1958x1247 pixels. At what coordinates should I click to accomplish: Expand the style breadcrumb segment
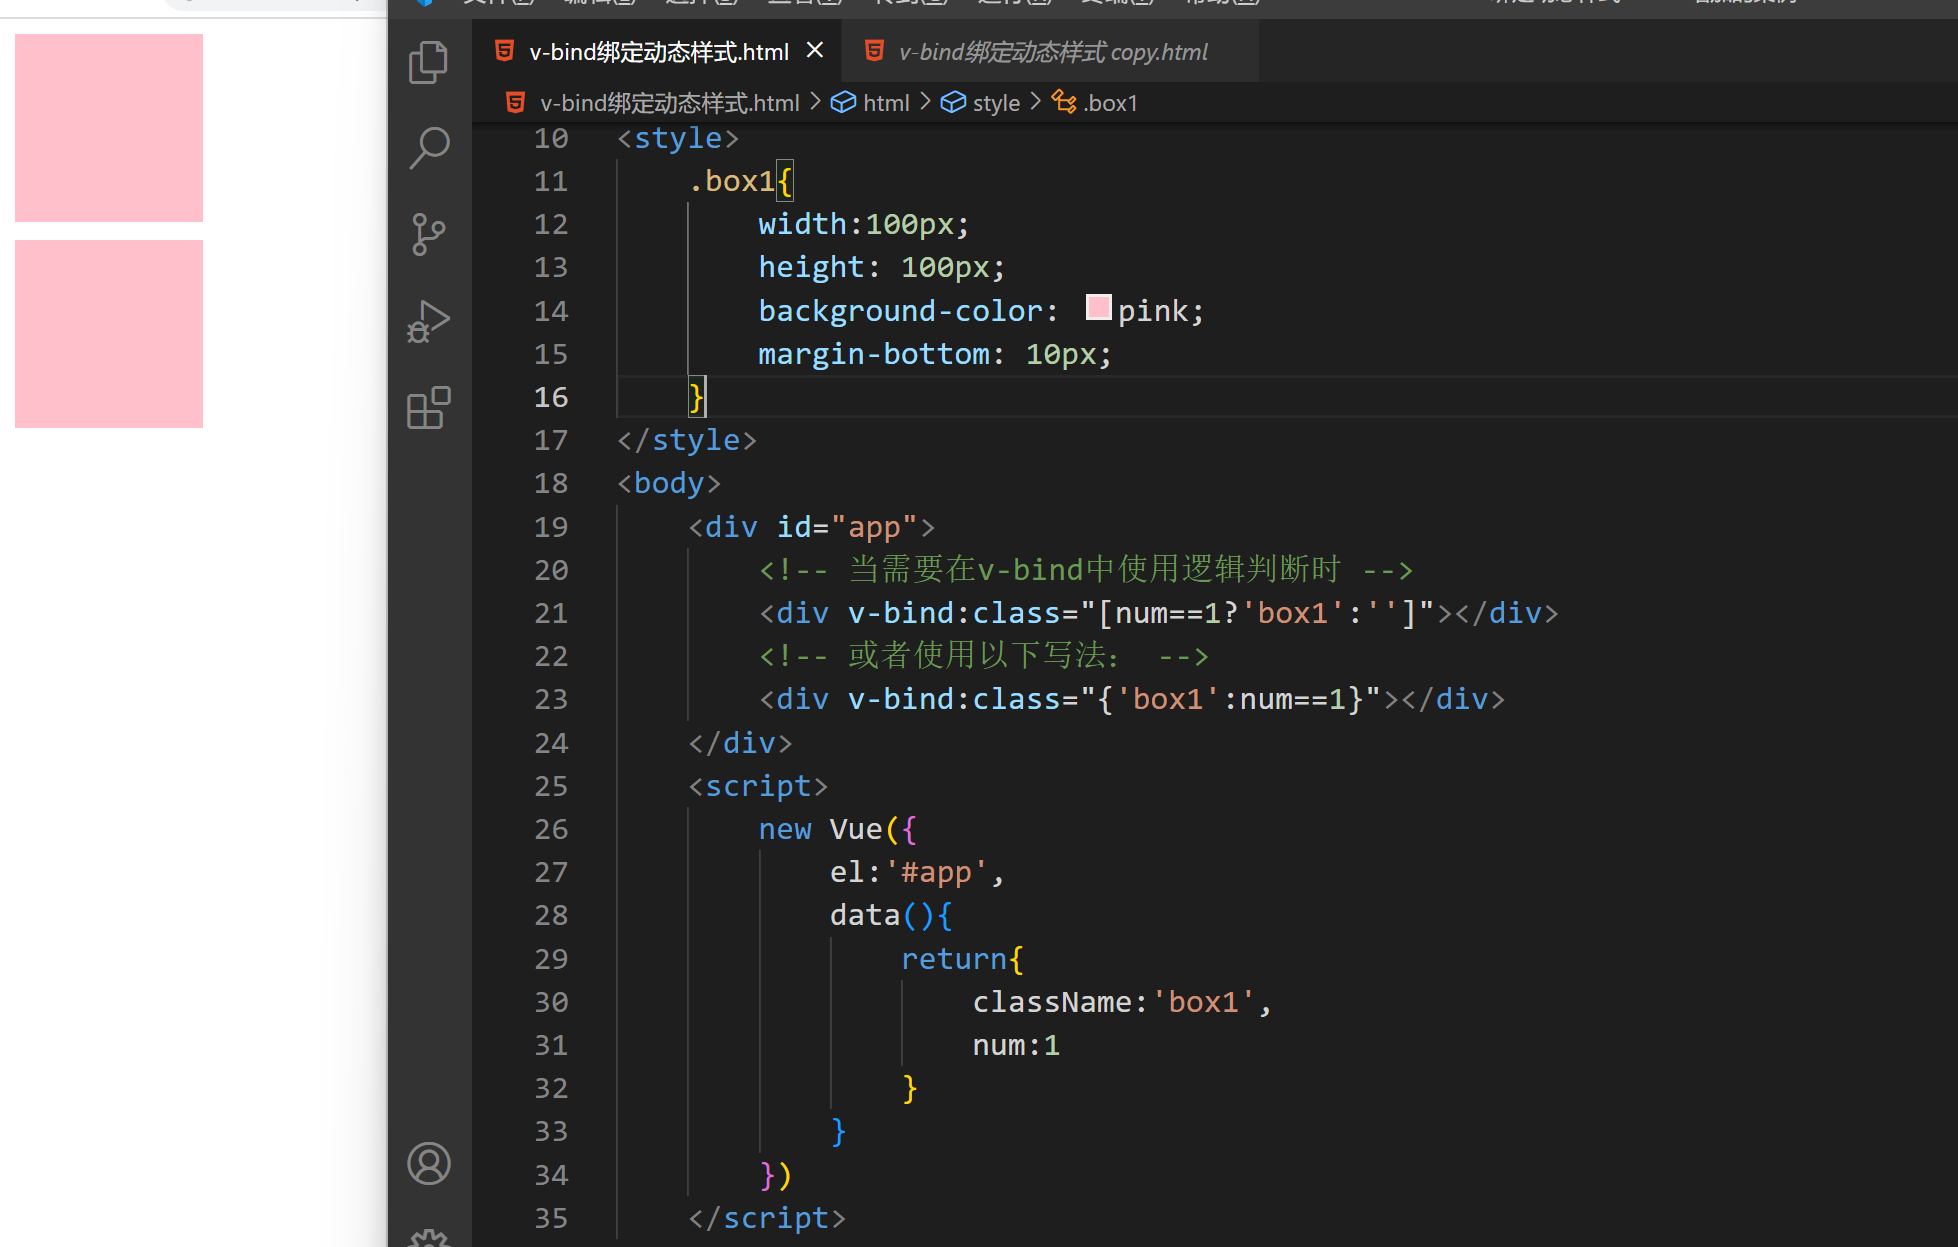point(995,103)
